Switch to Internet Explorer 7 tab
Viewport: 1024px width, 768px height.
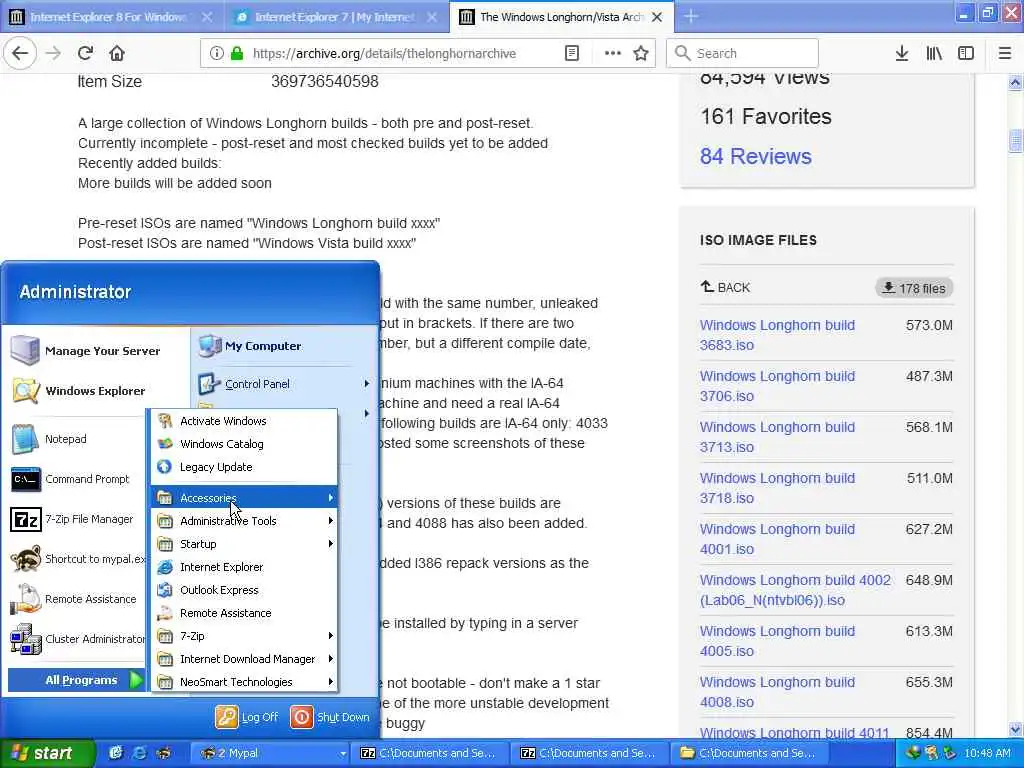click(x=336, y=17)
